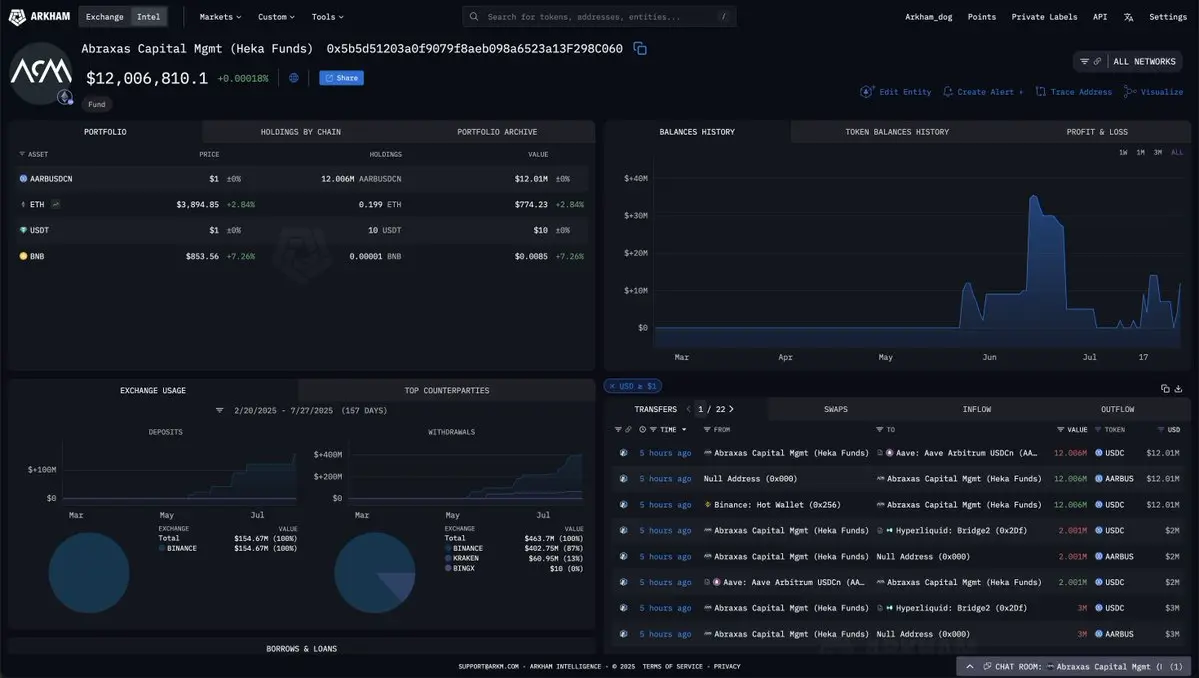Click the Fund tag under the entity logo

[96, 104]
